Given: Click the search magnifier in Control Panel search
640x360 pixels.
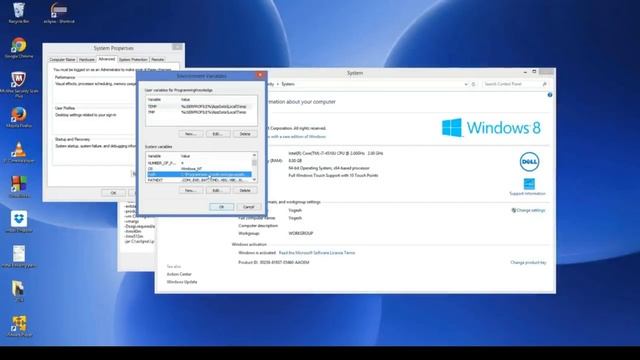Looking at the screenshot, I should point(544,84).
